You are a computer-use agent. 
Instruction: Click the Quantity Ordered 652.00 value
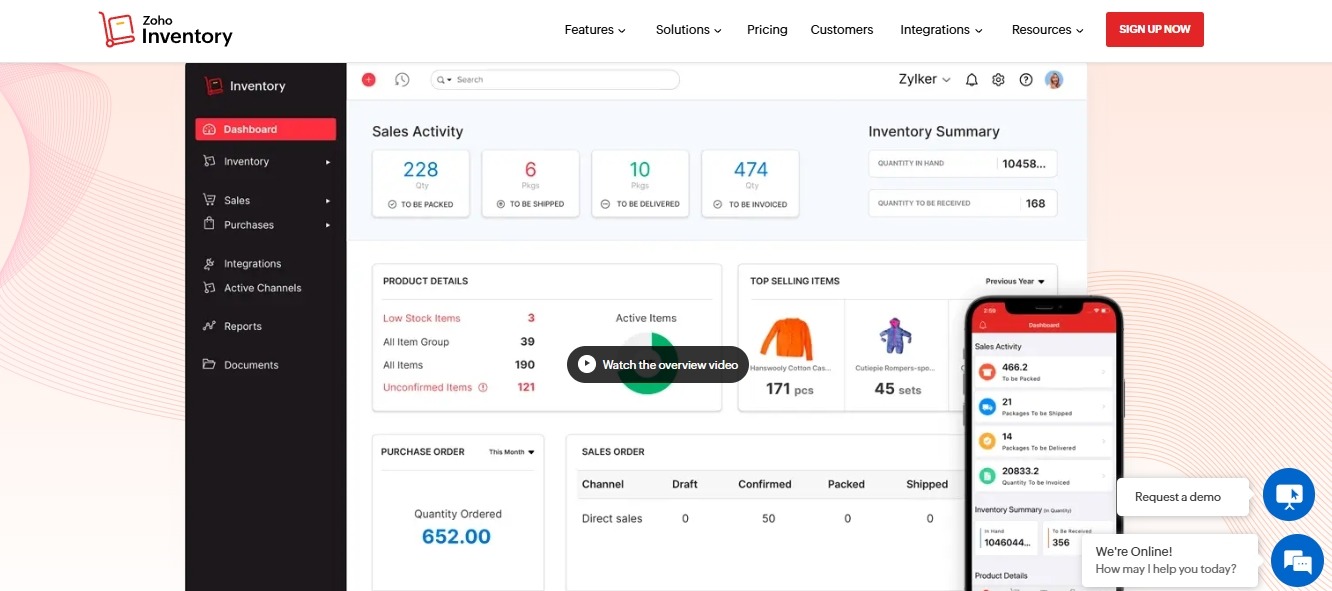tap(456, 536)
